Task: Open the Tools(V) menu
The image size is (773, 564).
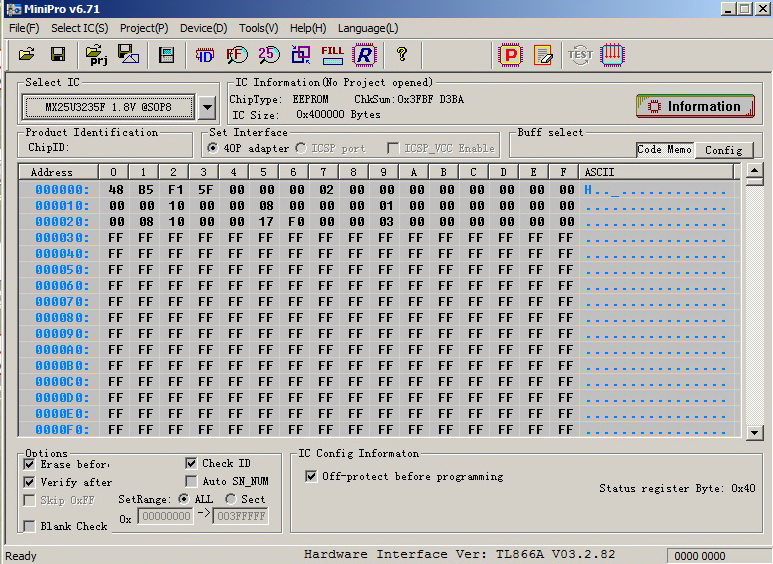Action: (x=258, y=28)
